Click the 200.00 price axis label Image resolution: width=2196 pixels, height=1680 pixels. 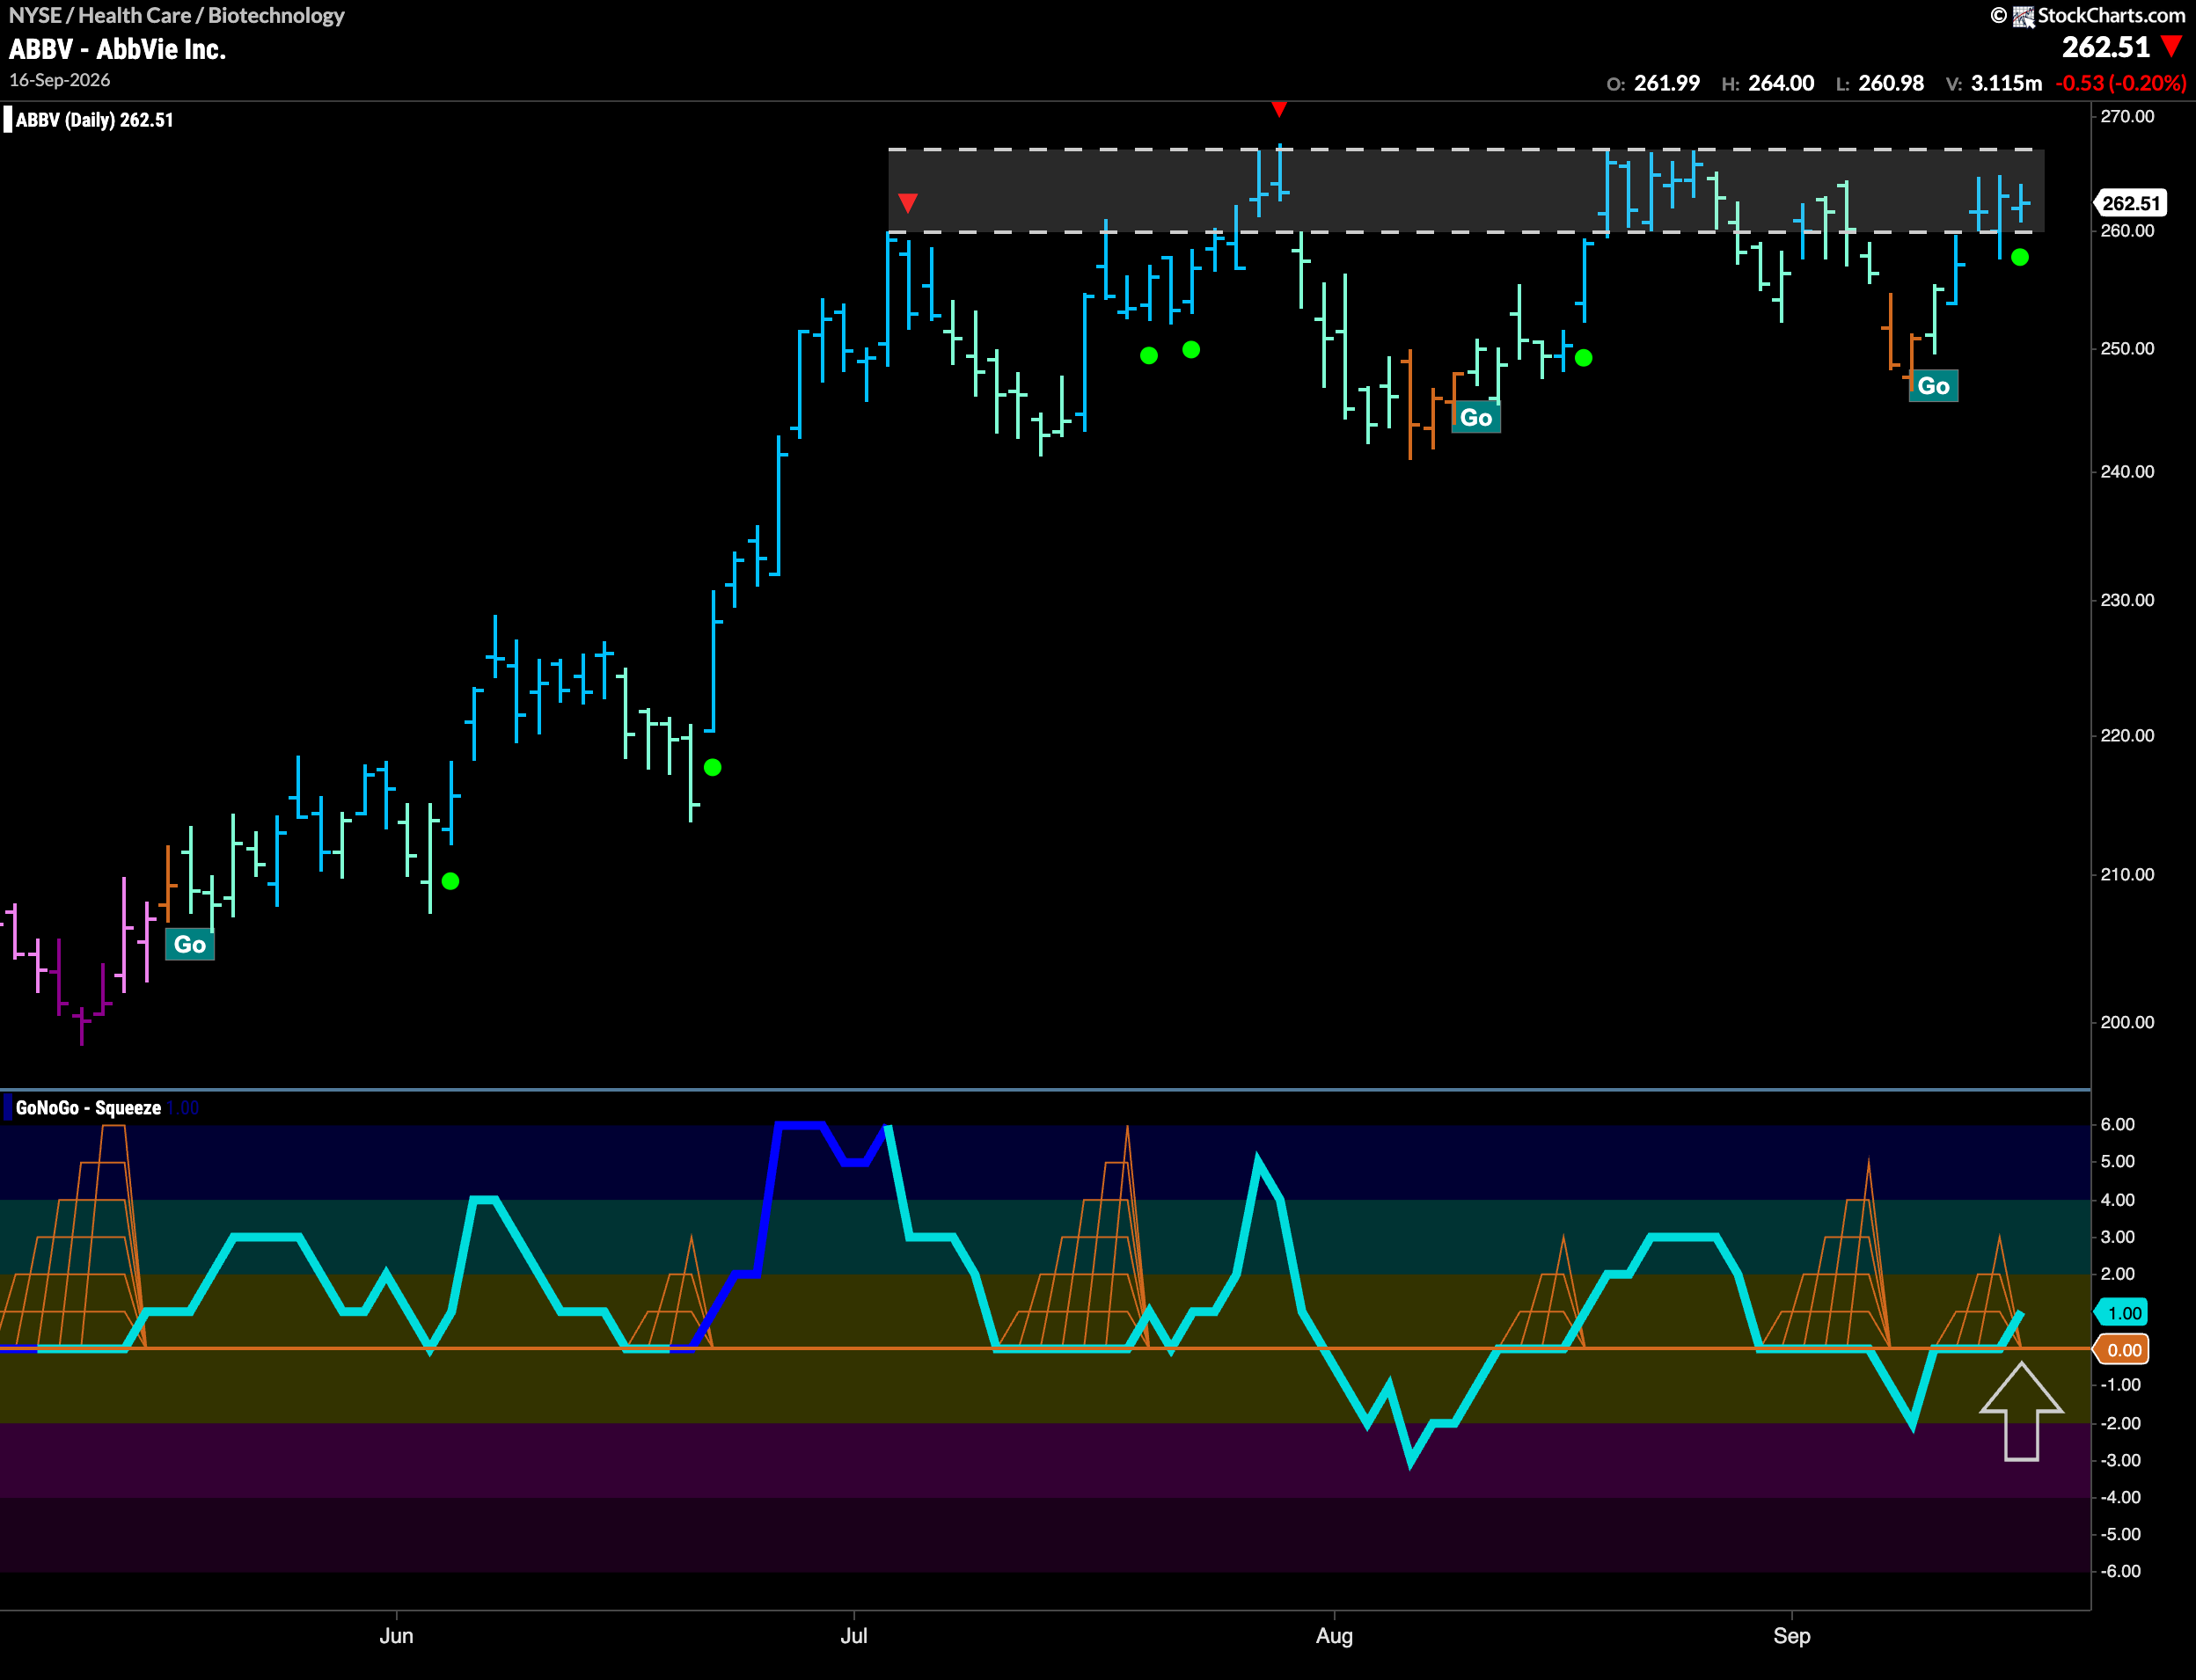[2127, 1022]
